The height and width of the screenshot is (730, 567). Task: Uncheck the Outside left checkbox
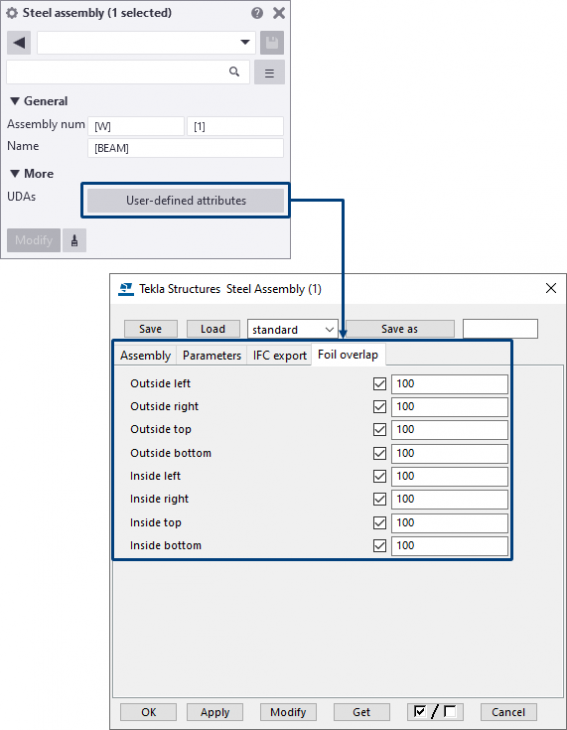379,384
